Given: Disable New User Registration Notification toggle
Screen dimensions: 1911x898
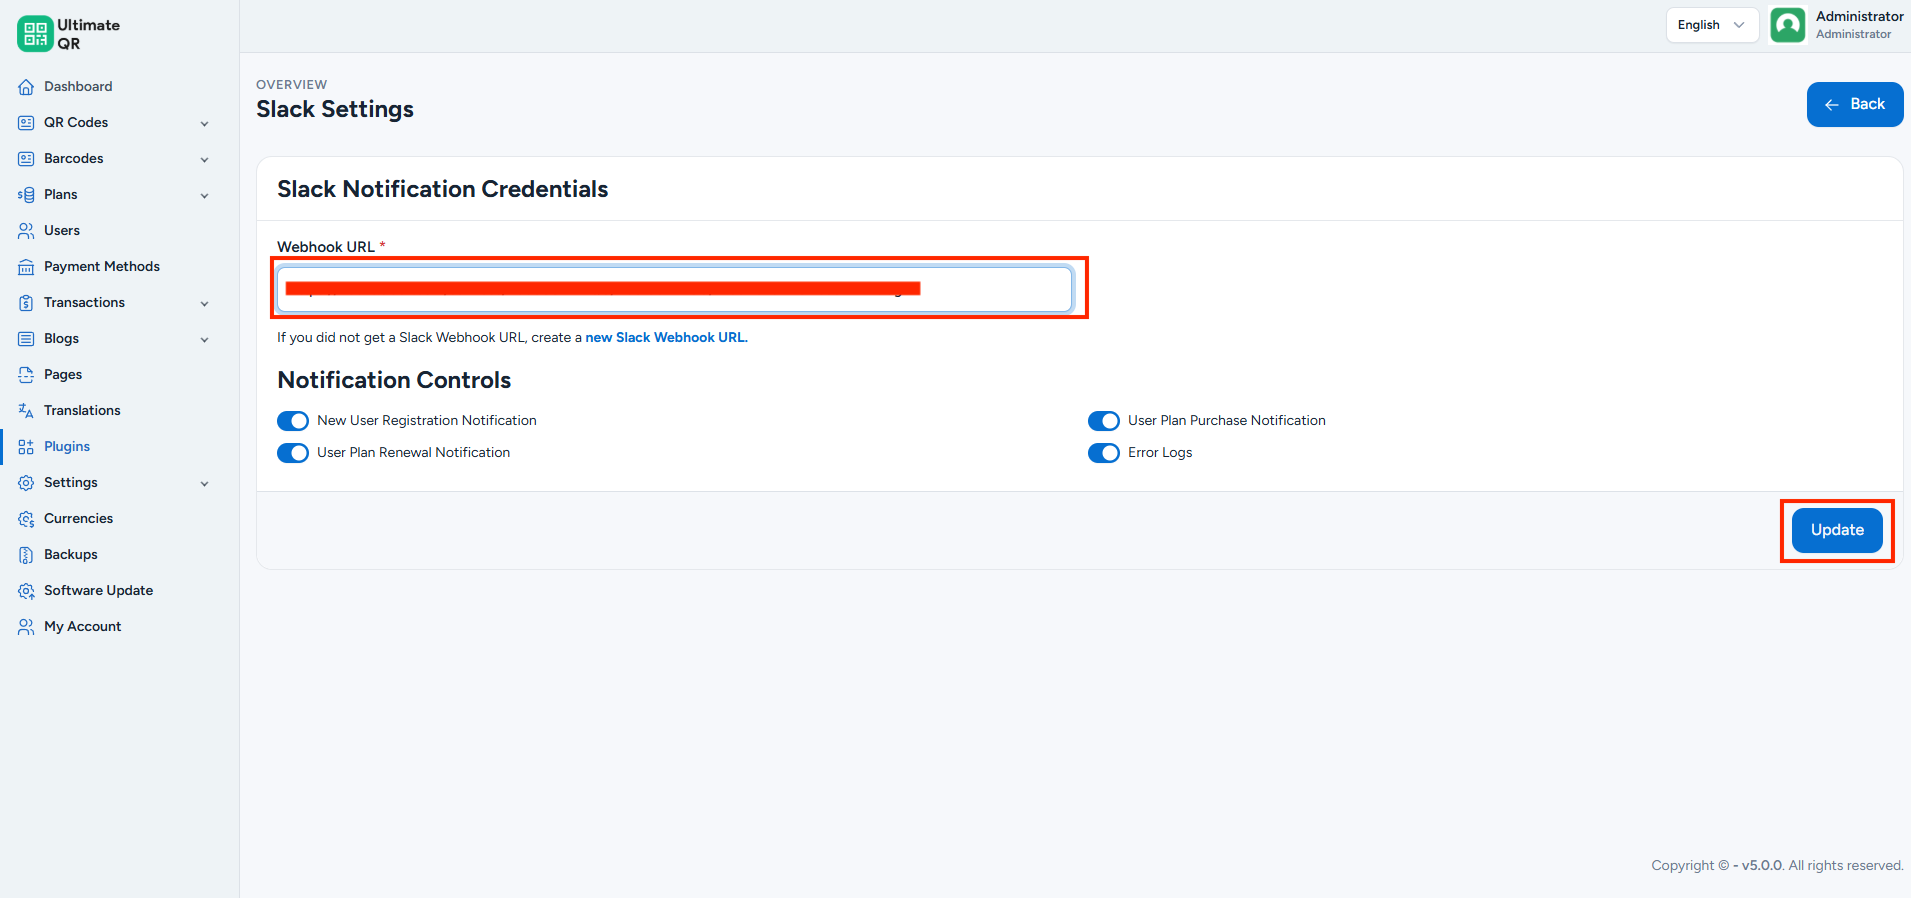Looking at the screenshot, I should click(x=293, y=421).
